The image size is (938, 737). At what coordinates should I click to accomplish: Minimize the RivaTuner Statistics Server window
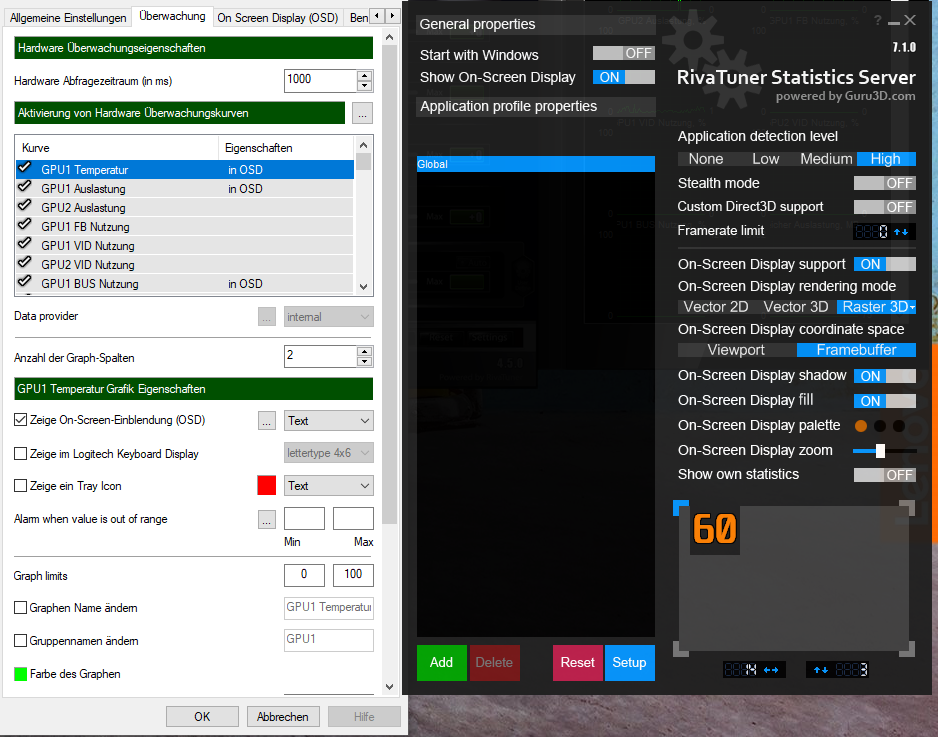[x=894, y=23]
